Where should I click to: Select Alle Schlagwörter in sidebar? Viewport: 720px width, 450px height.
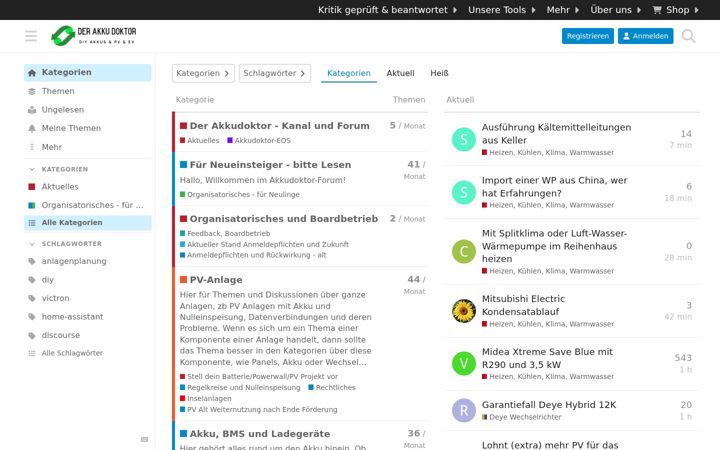[x=87, y=353]
